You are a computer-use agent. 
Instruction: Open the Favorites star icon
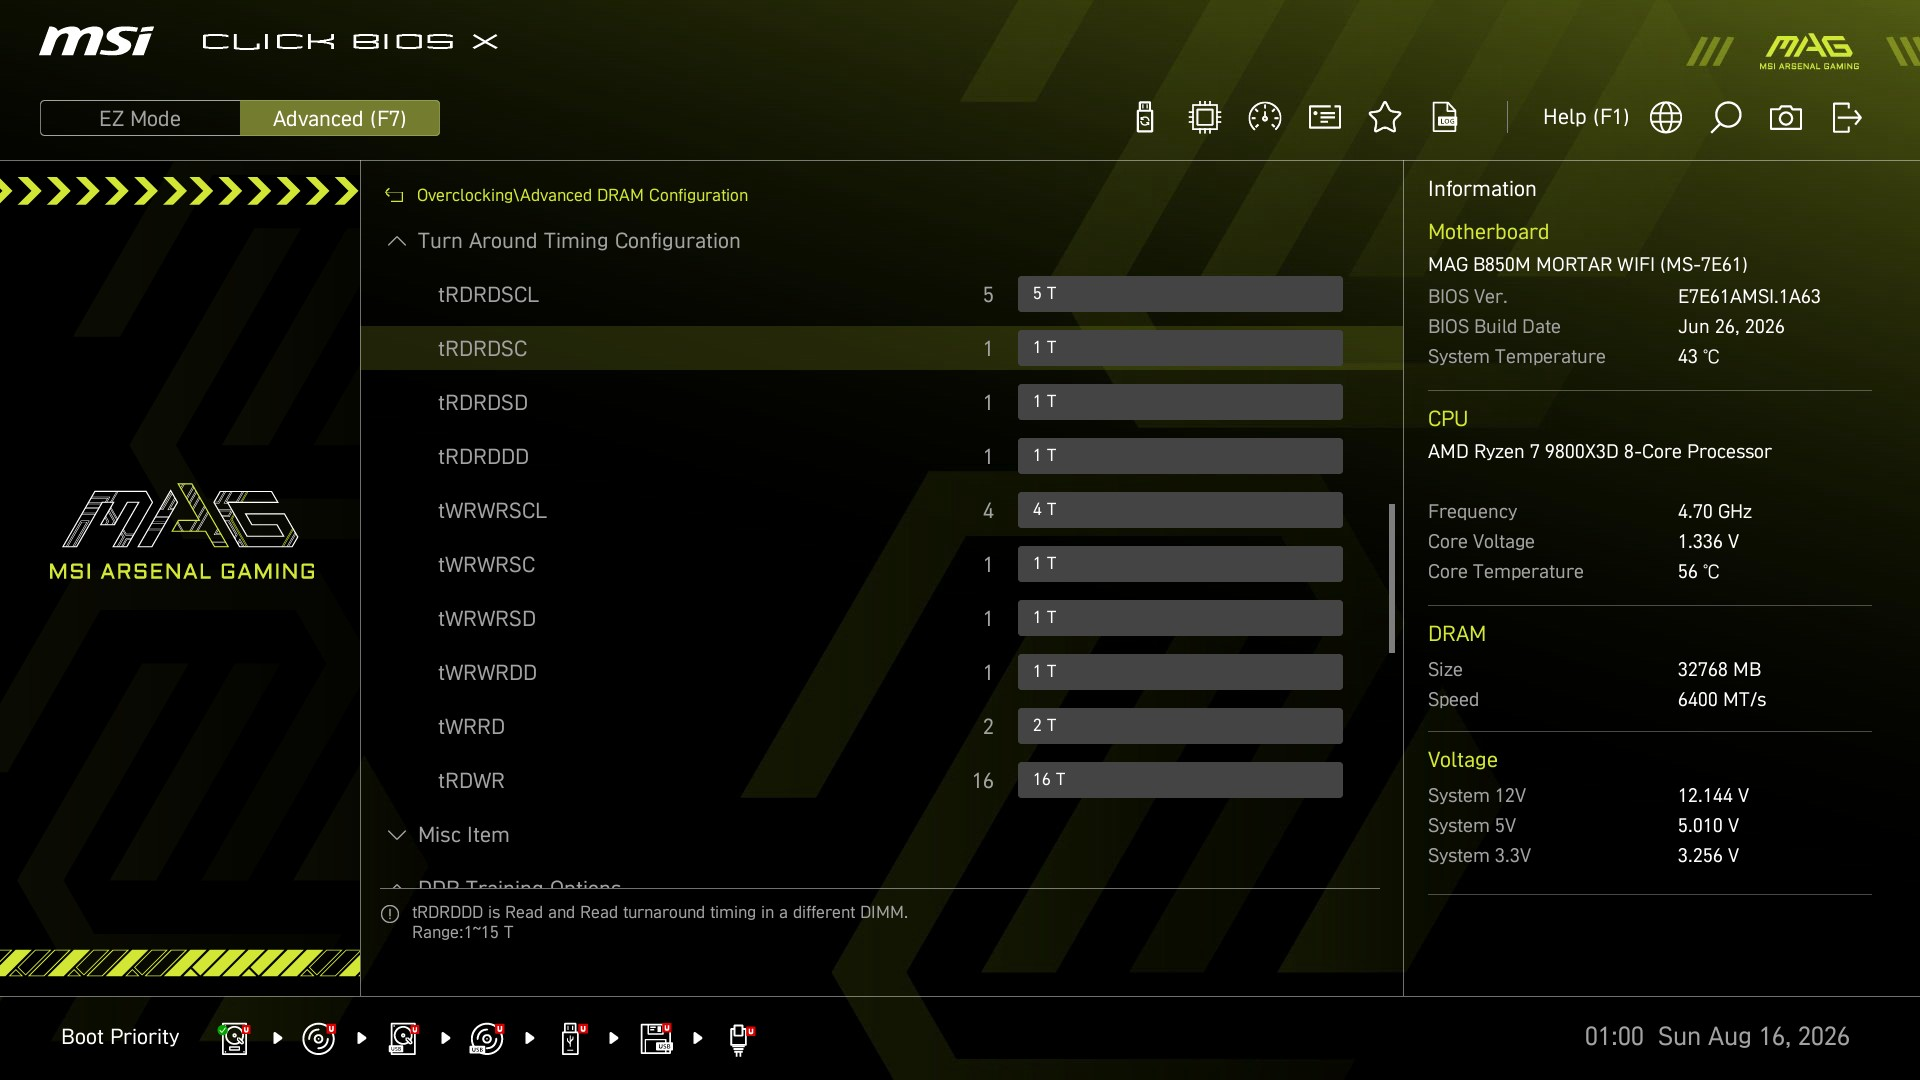(x=1385, y=117)
